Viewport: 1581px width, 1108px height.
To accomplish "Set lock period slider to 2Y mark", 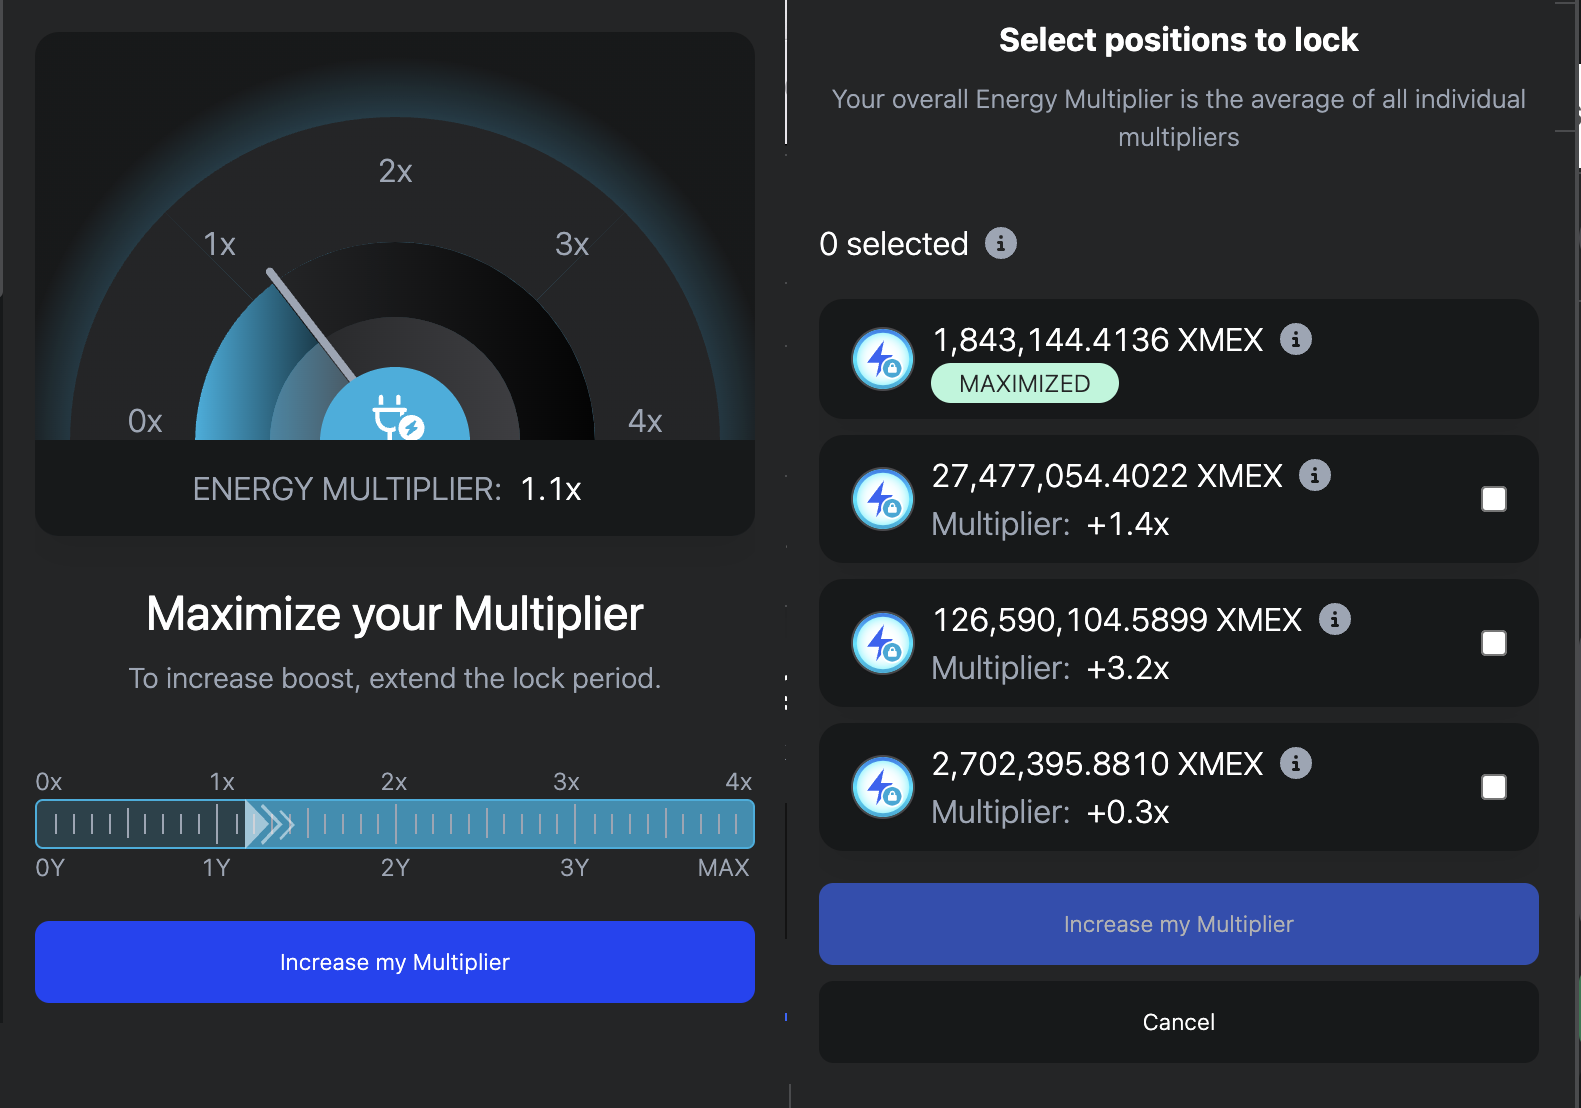I will [x=396, y=824].
